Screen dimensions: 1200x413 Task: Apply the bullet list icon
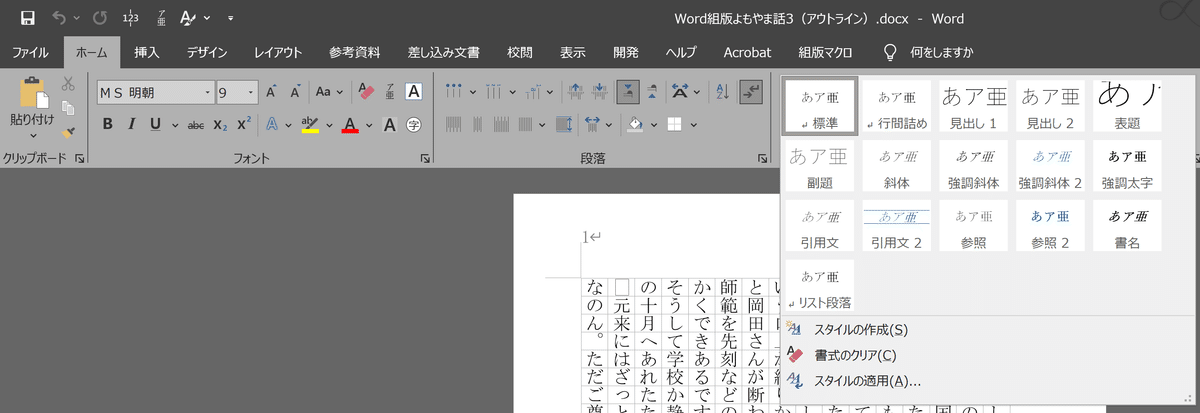coord(455,92)
